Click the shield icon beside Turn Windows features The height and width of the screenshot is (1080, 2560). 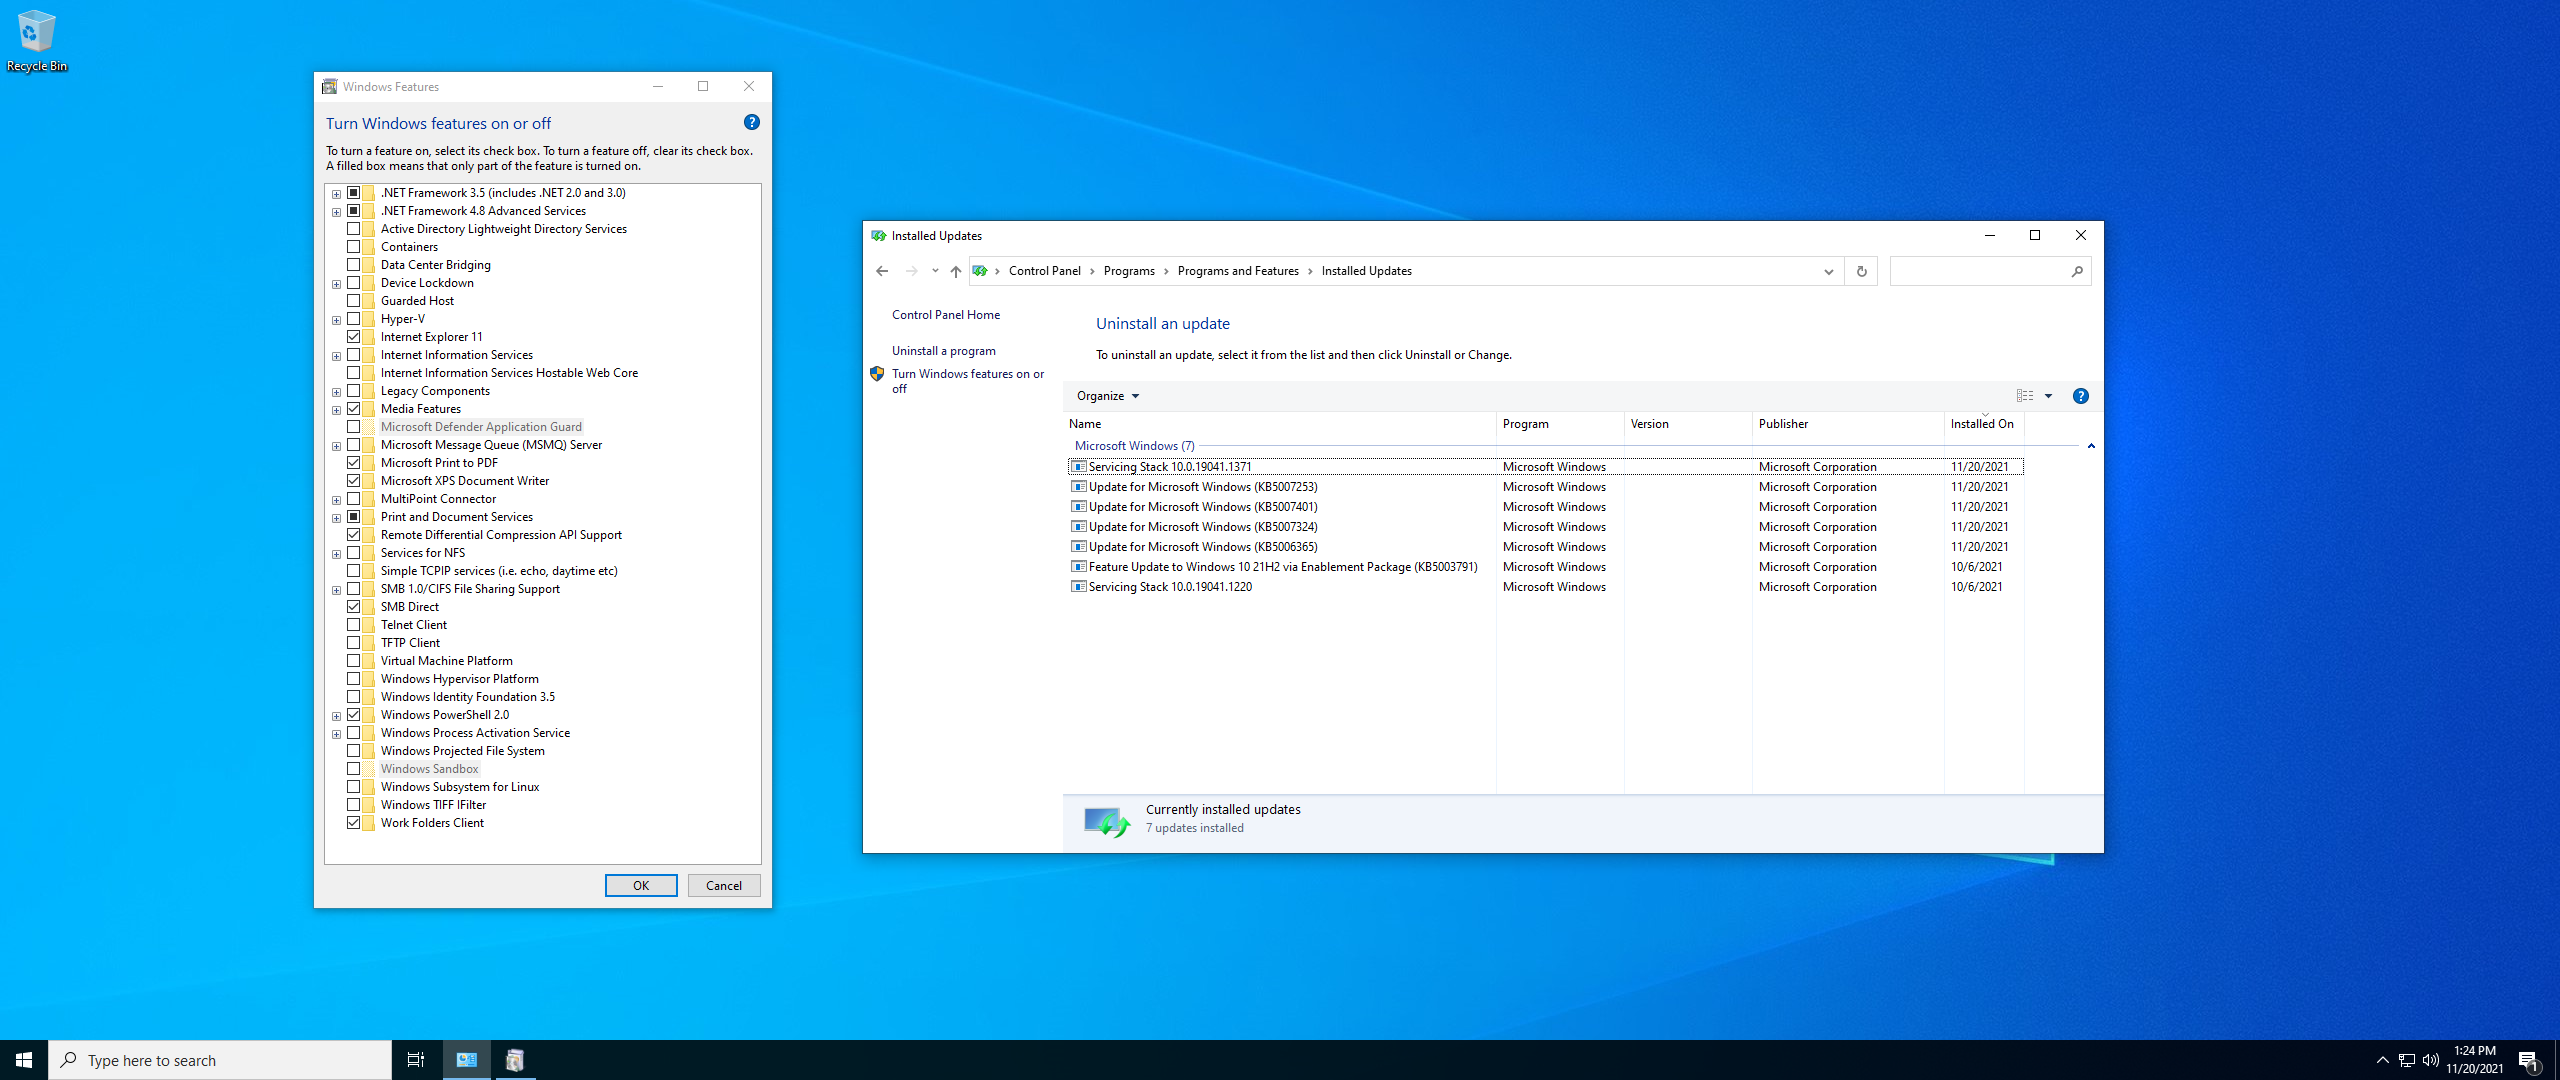point(877,374)
